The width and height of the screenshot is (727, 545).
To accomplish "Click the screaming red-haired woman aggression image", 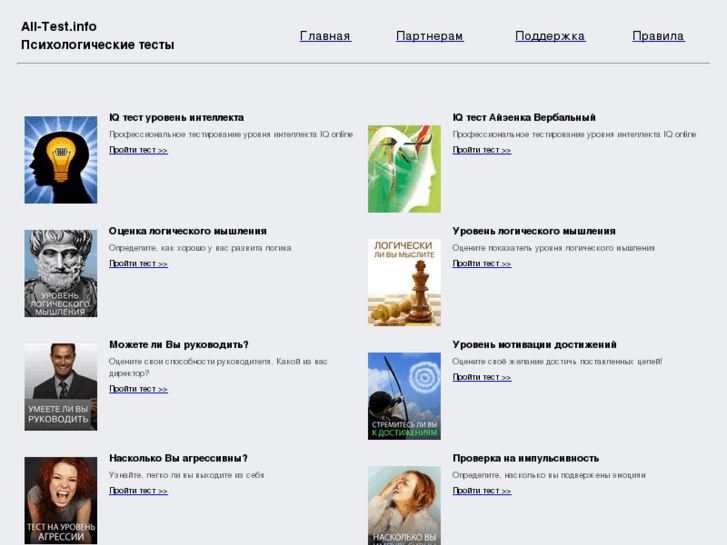I will 61,500.
